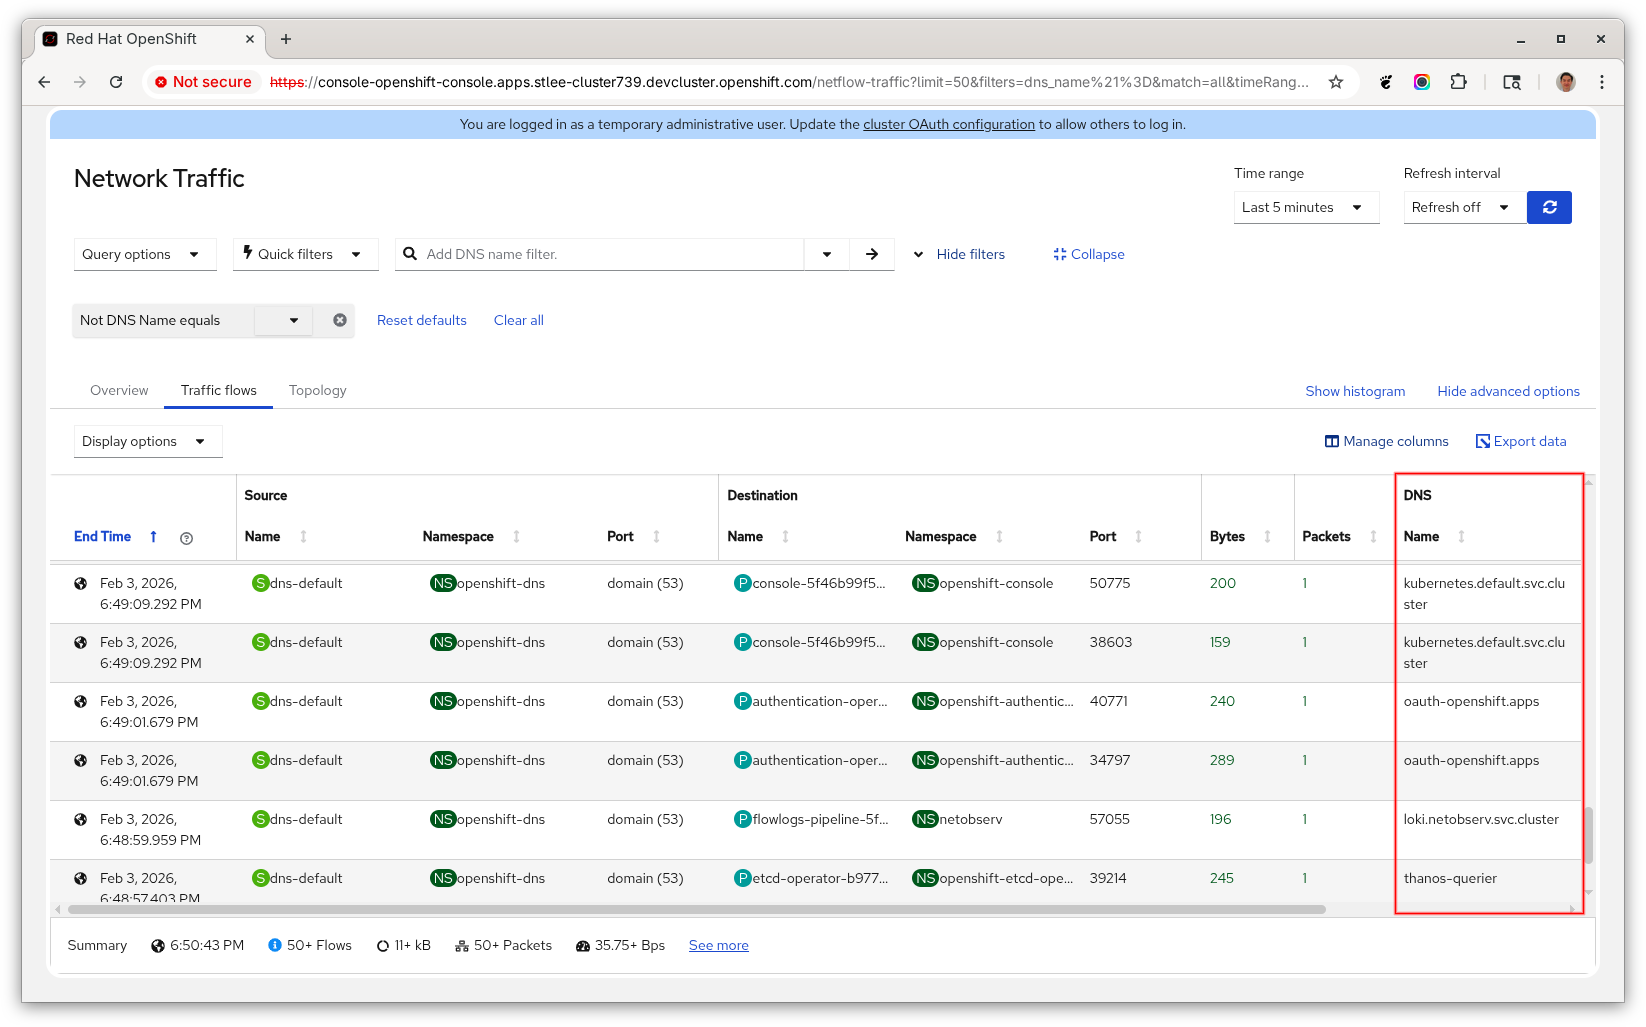
Task: Open Display options dropdown
Action: tap(147, 441)
